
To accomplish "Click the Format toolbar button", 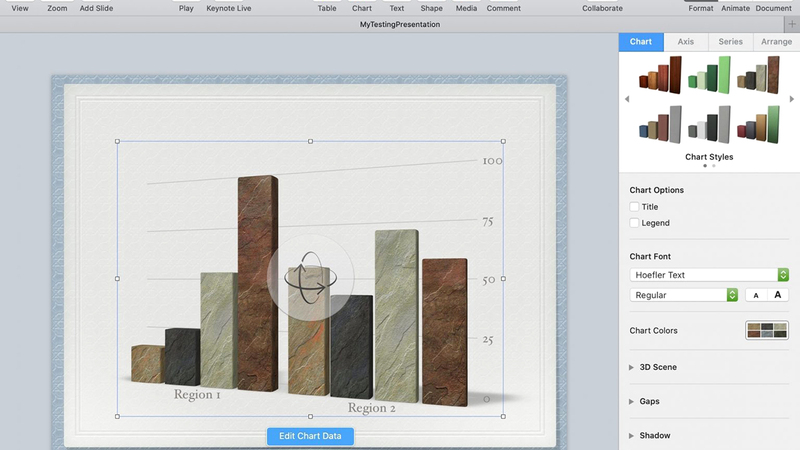I will pos(700,8).
